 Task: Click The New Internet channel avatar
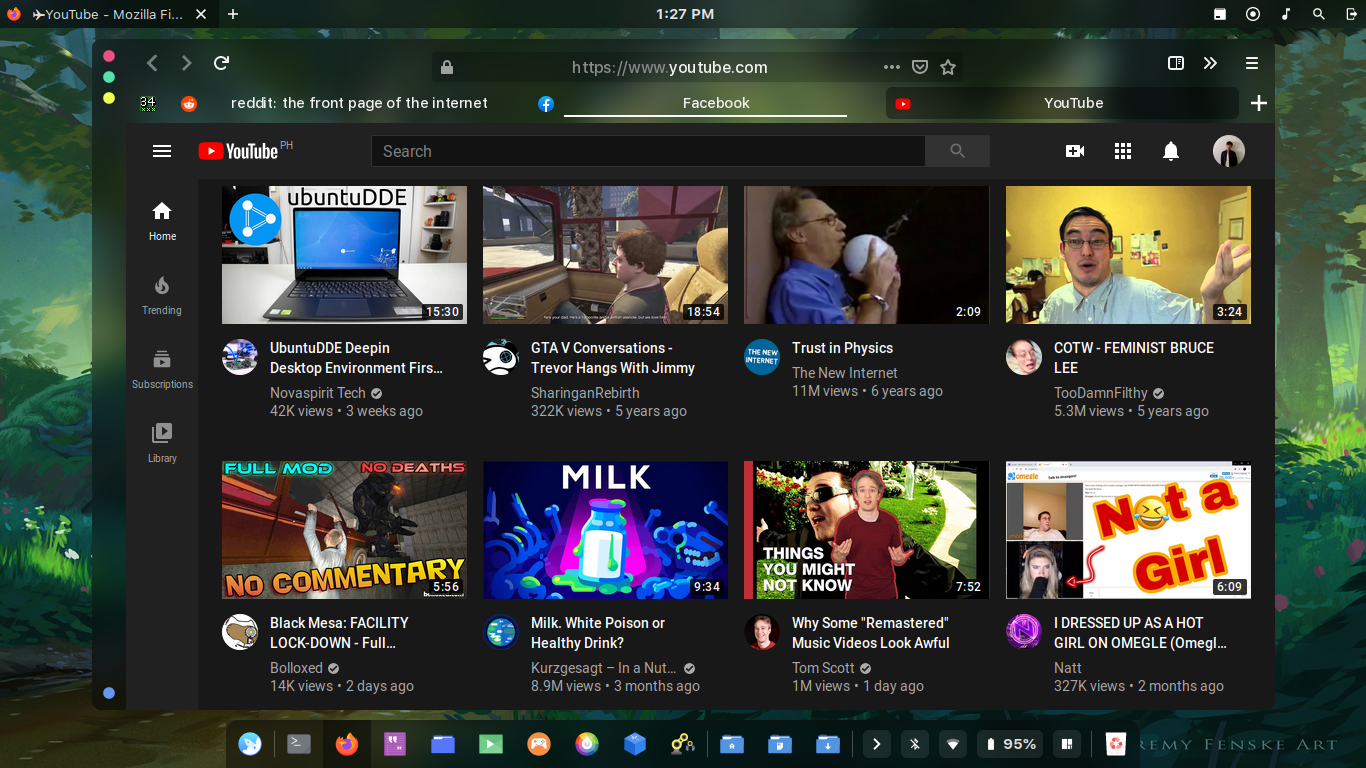pos(762,357)
